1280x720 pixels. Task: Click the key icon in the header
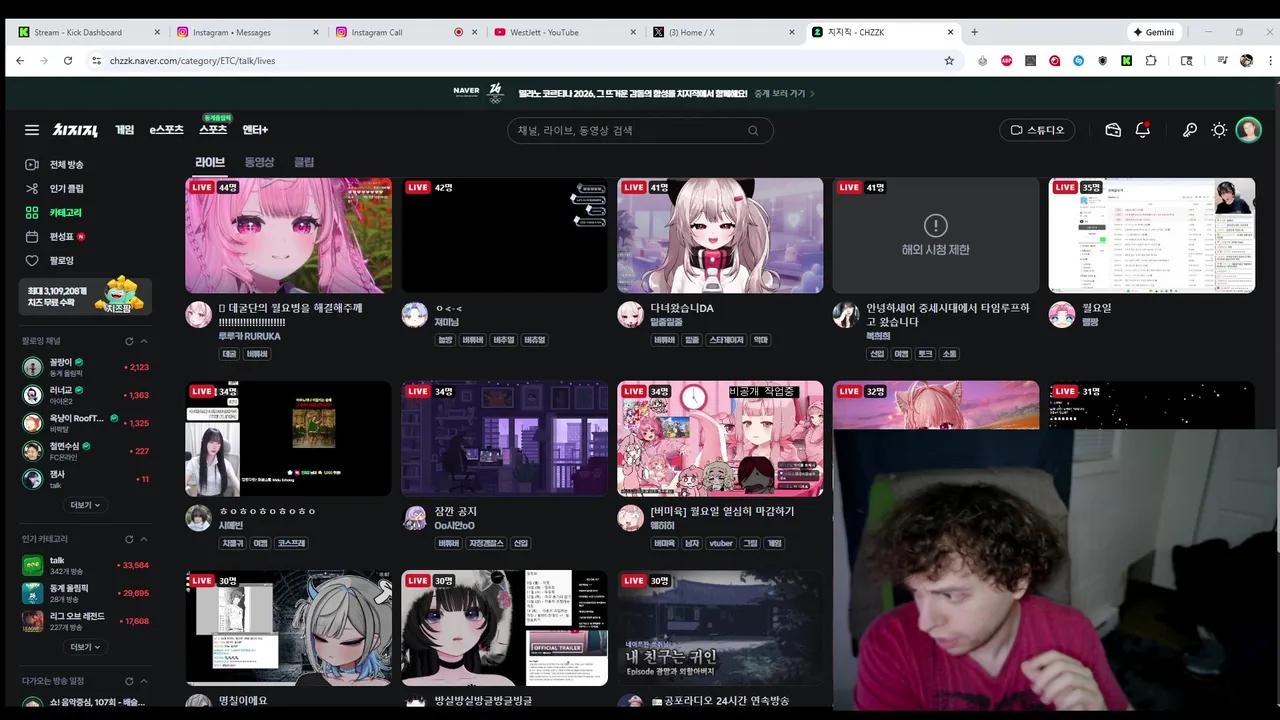[1190, 130]
